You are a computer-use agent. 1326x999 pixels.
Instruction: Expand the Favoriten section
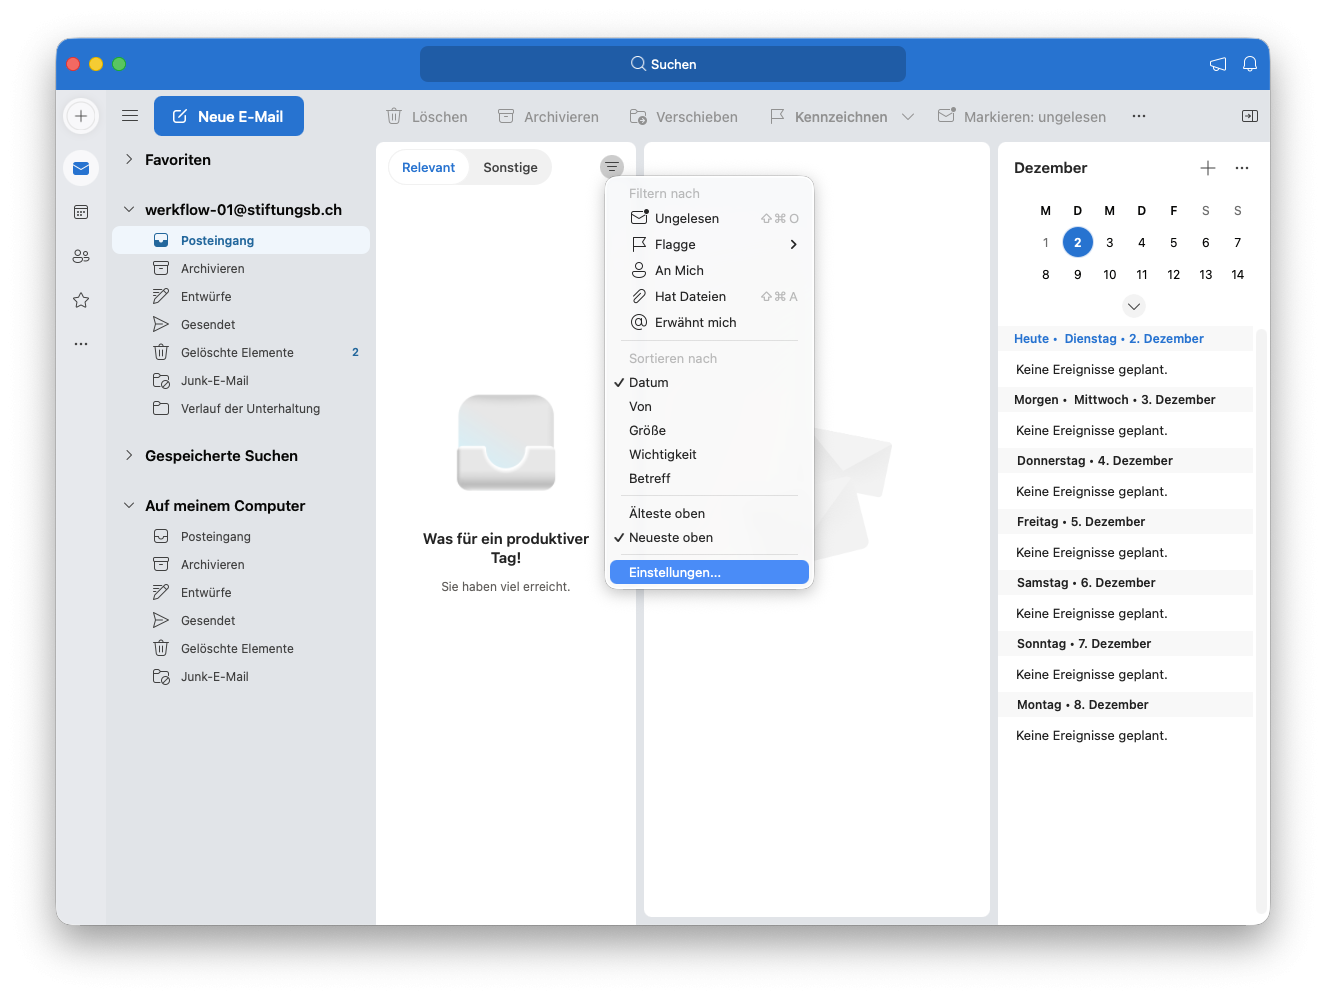point(129,160)
